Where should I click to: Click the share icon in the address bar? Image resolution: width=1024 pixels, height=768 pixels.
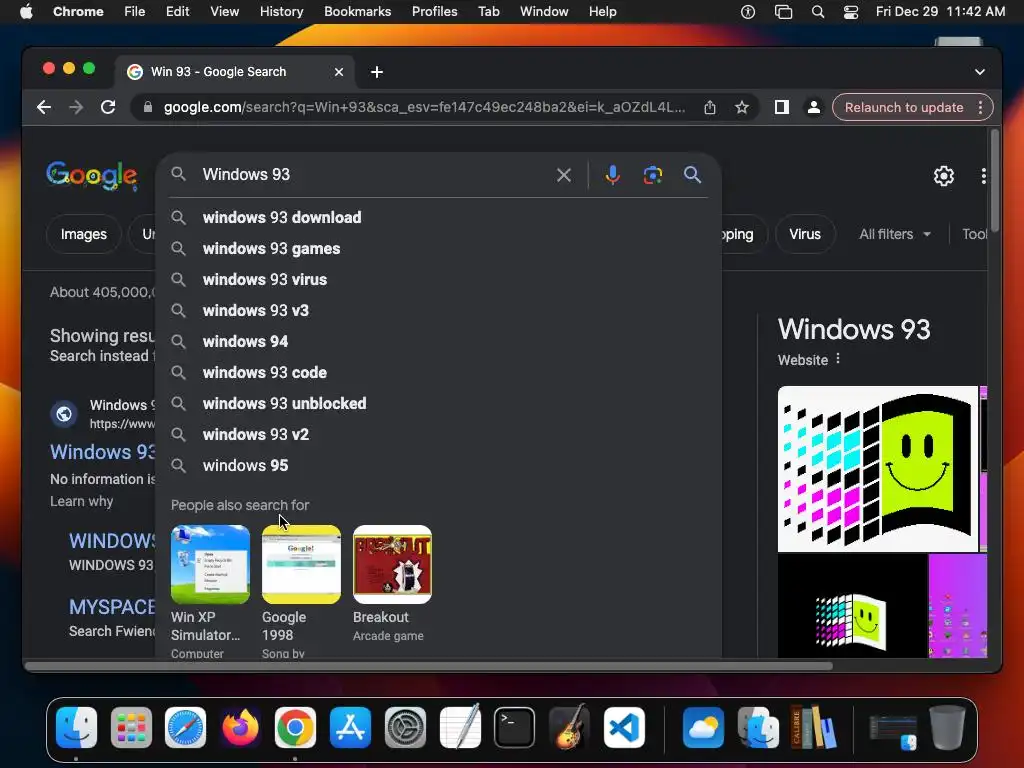(710, 107)
